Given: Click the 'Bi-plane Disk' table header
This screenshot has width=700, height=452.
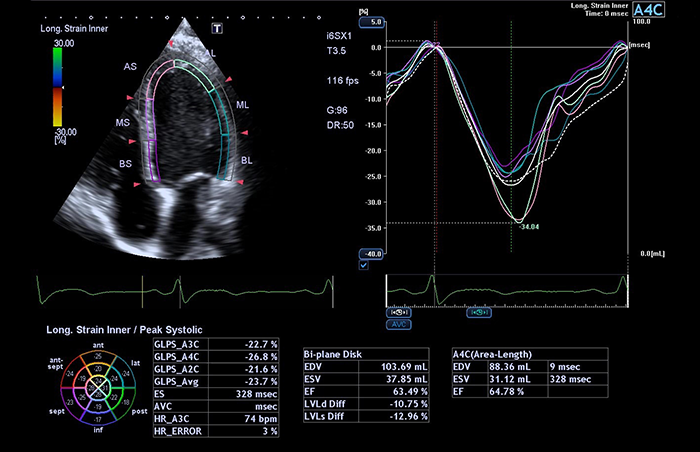Looking at the screenshot, I should [x=333, y=355].
